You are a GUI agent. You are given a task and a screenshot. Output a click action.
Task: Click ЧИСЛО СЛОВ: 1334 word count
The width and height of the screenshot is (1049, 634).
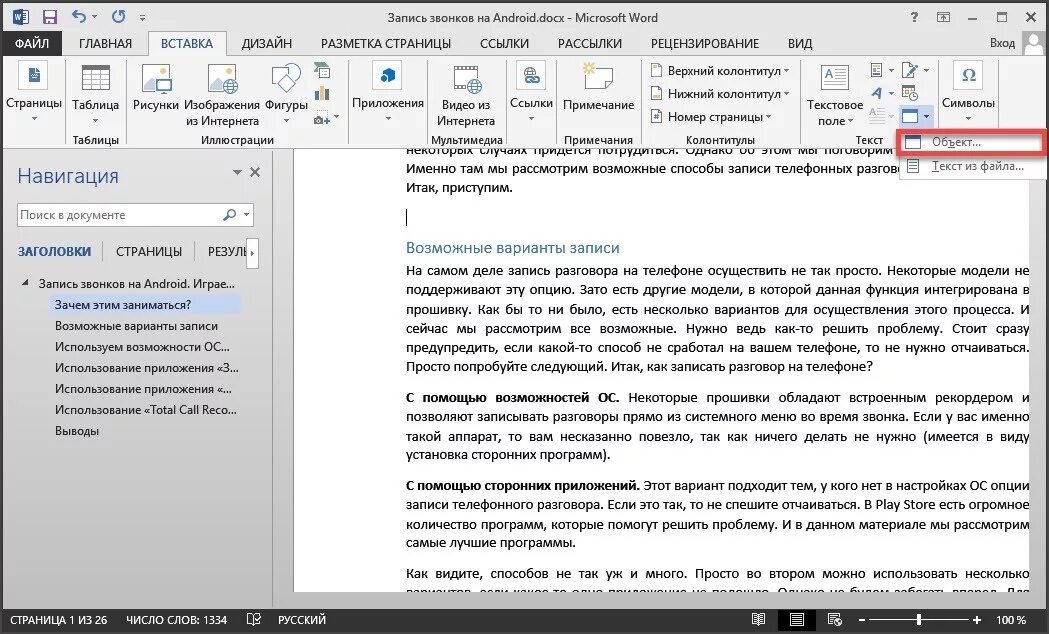point(177,620)
